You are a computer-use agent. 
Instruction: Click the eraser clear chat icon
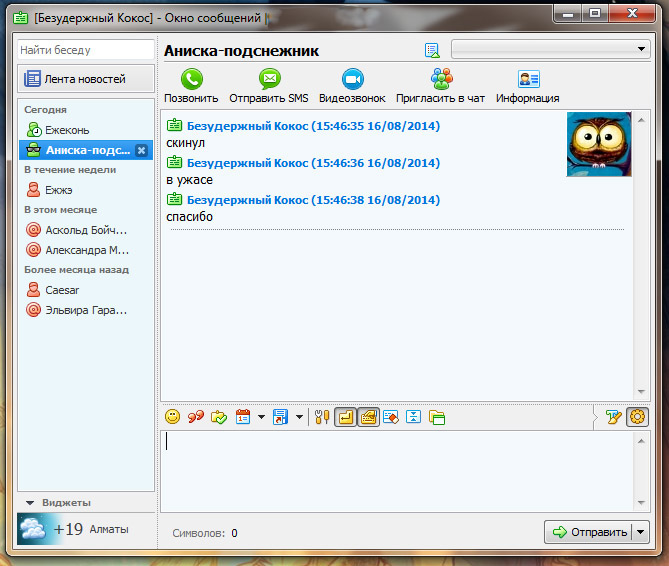pyautogui.click(x=391, y=417)
